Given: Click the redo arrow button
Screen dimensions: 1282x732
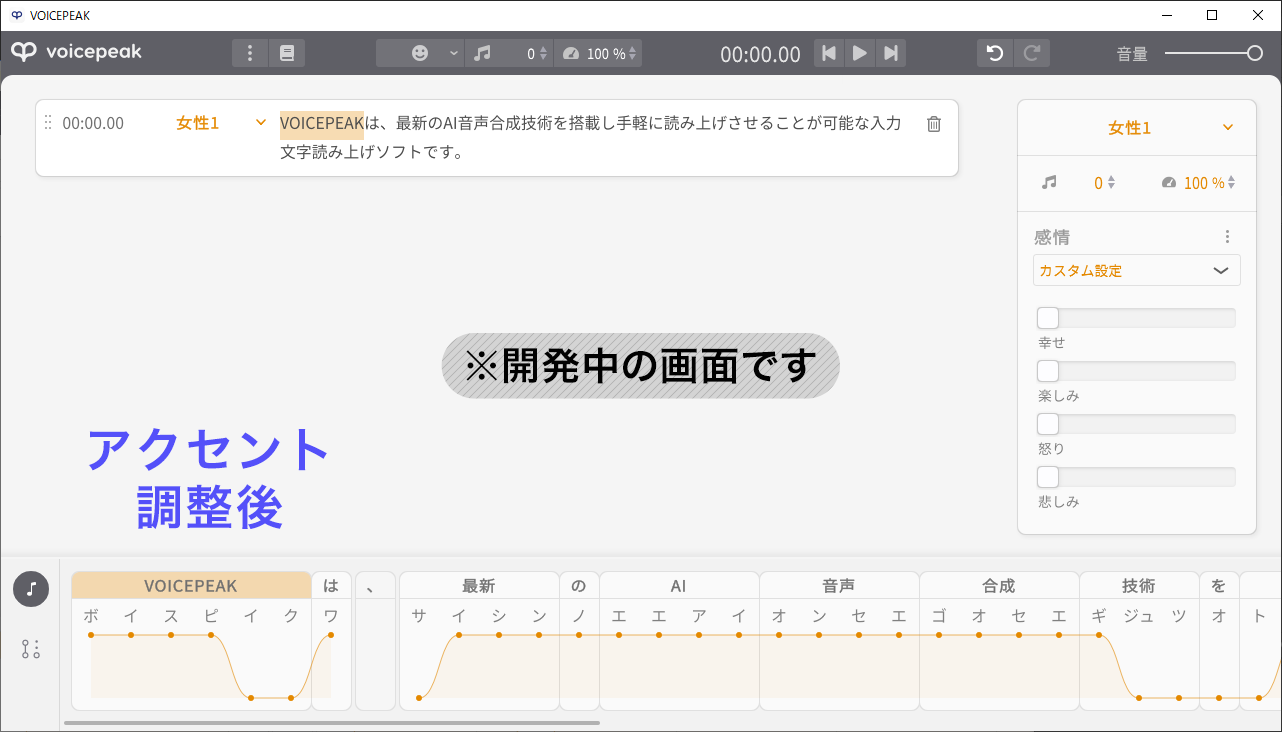Looking at the screenshot, I should (1032, 53).
